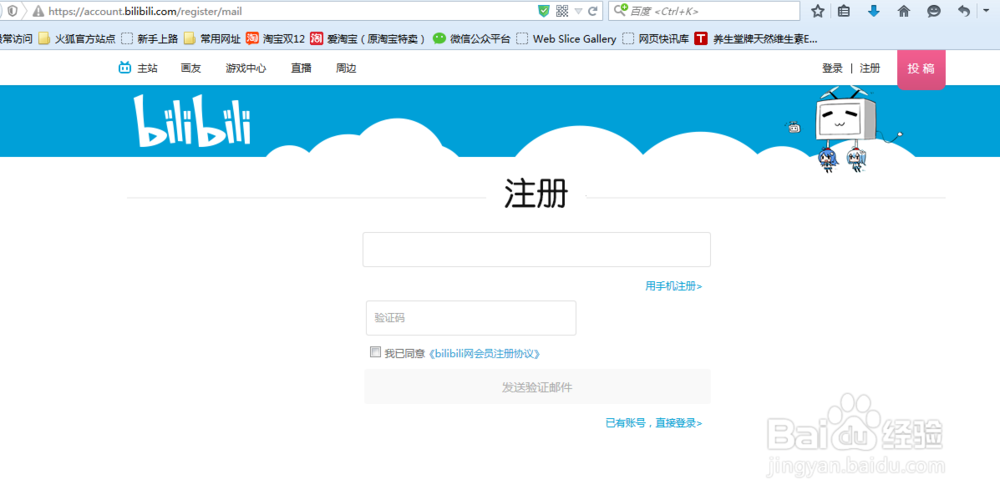Click the red T bookmark favicon
This screenshot has width=1000, height=500.
pyautogui.click(x=701, y=39)
